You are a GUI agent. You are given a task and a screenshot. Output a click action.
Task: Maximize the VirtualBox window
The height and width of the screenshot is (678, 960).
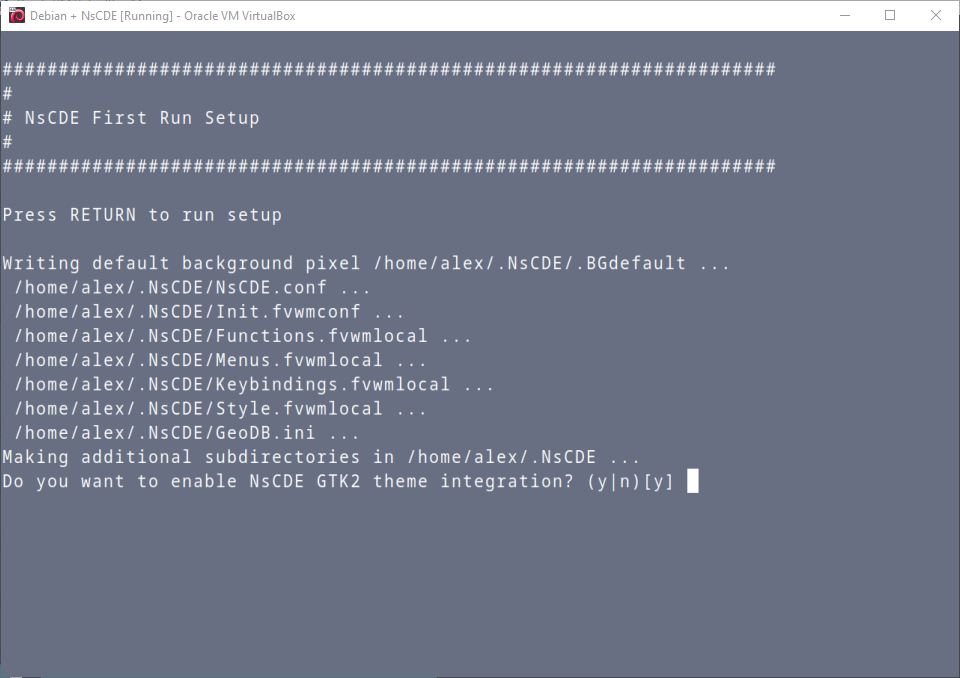pos(890,15)
